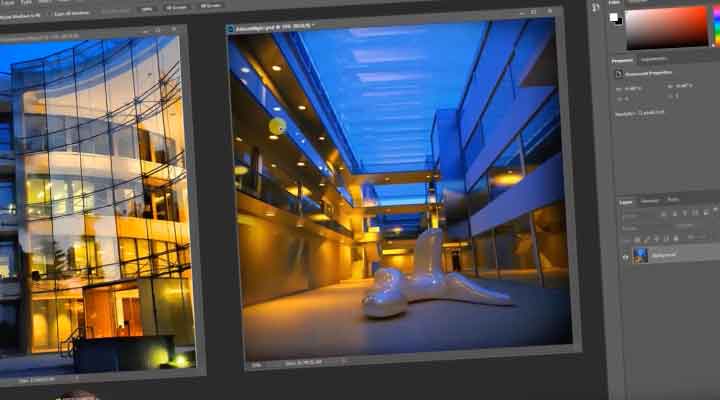Click the 100% zoom button
Image resolution: width=720 pixels, height=400 pixels.
pyautogui.click(x=147, y=9)
